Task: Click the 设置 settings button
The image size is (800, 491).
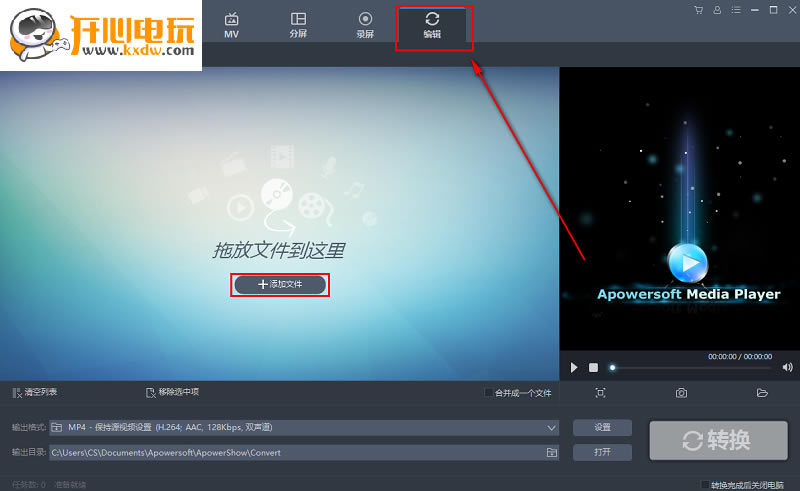Action: (602, 427)
